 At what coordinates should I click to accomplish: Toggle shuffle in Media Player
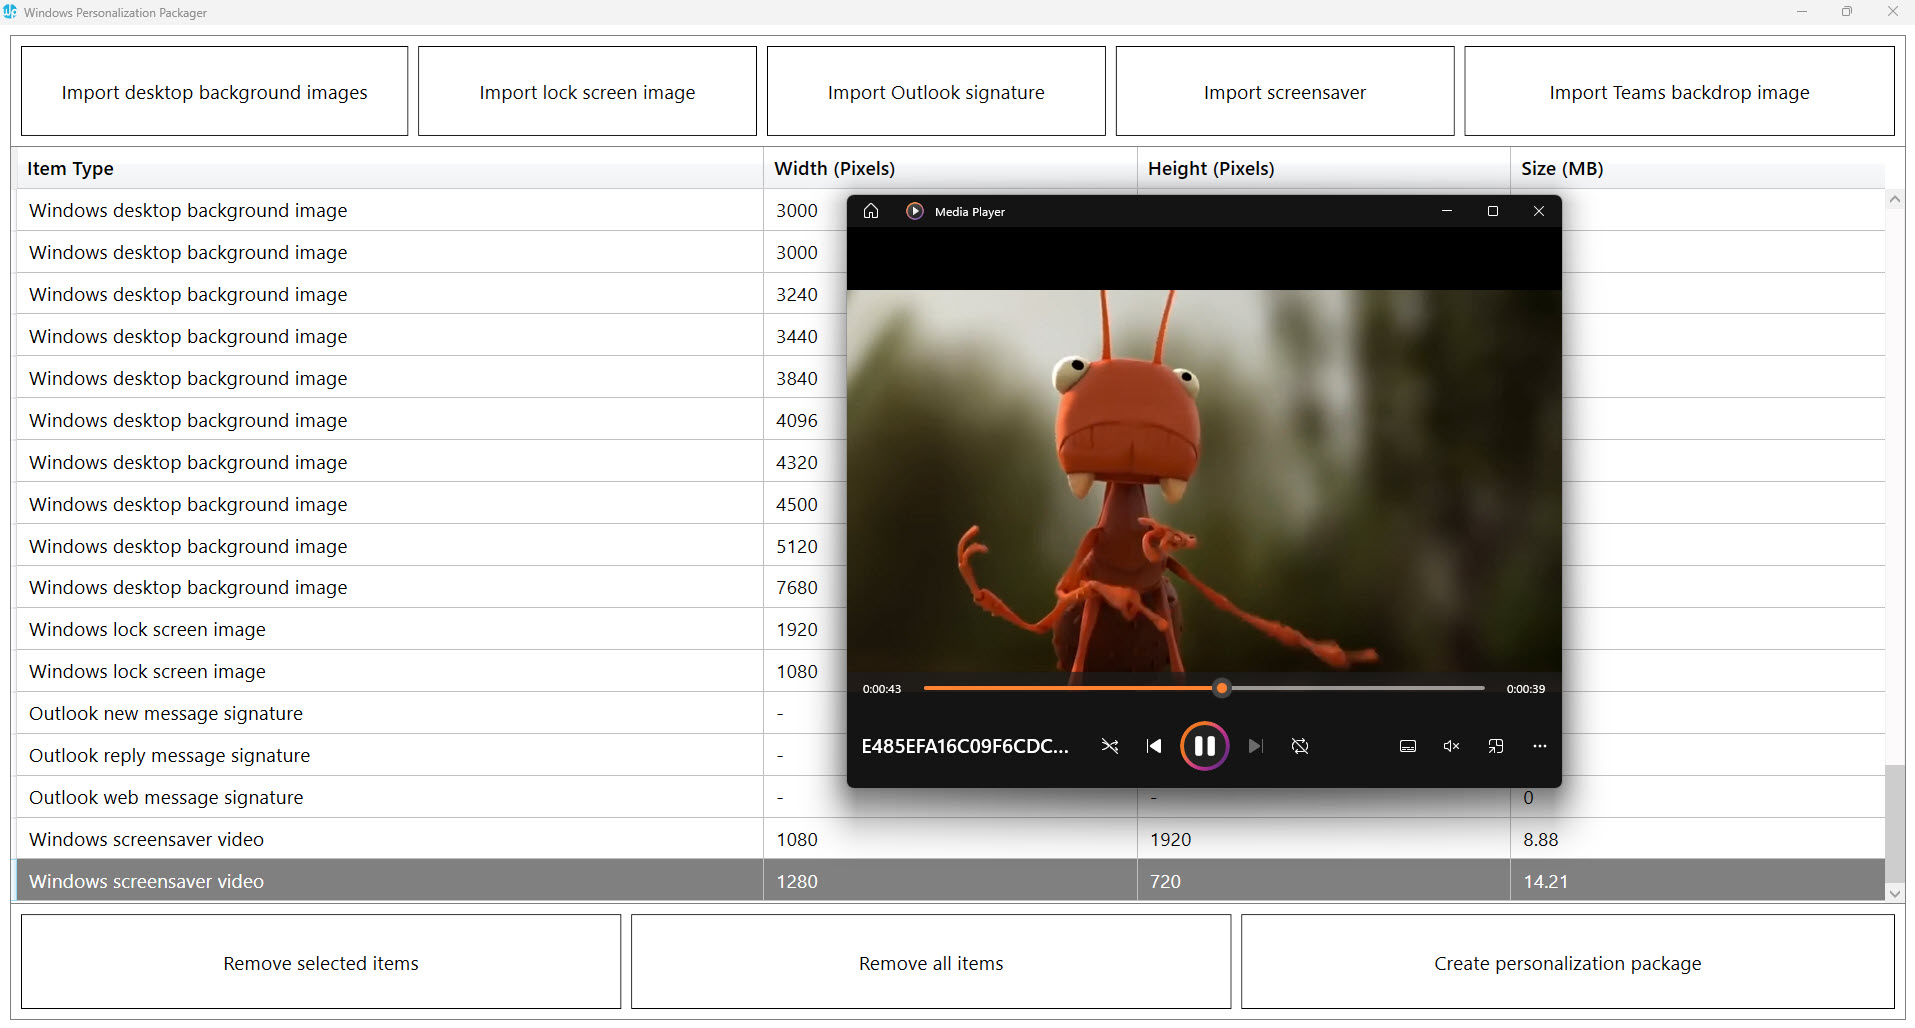[x=1110, y=746]
